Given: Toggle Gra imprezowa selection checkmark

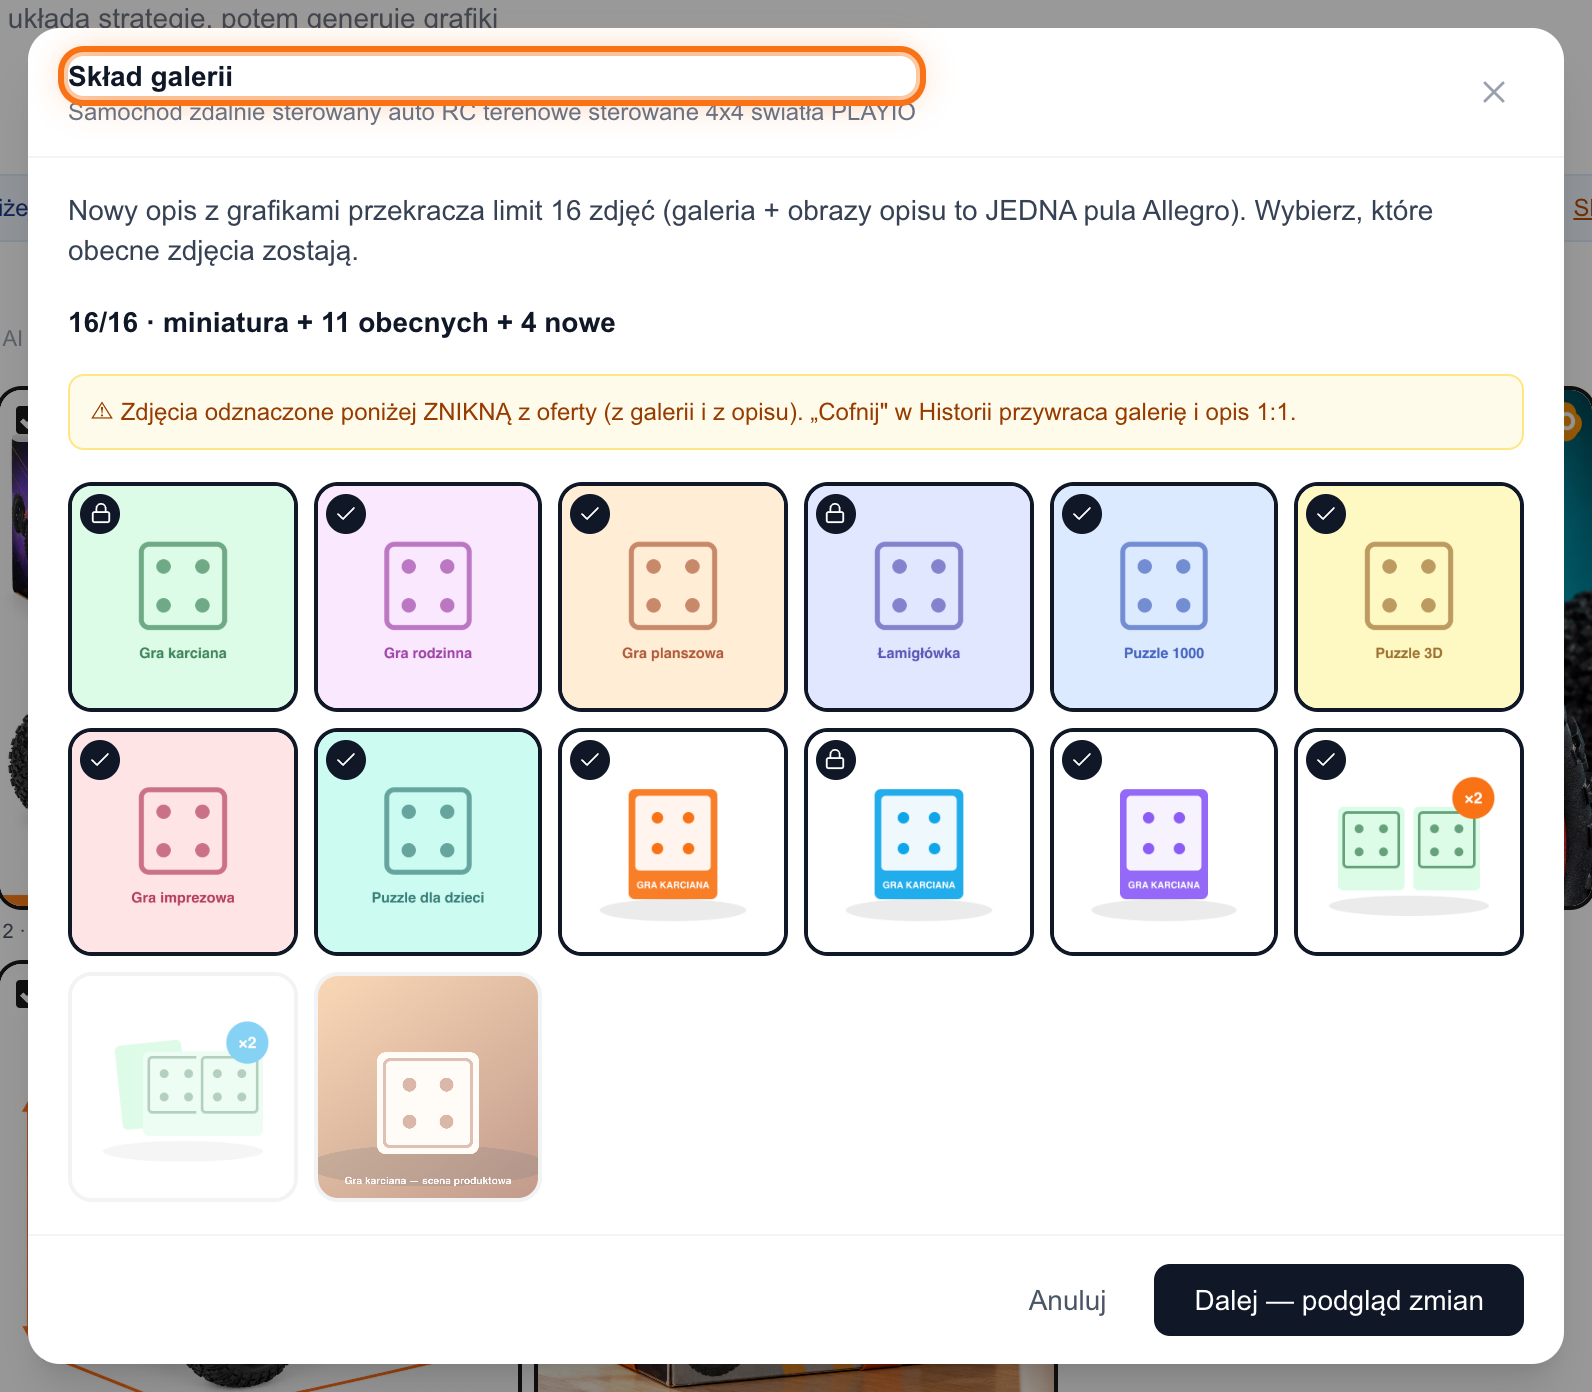Looking at the screenshot, I should (x=101, y=760).
